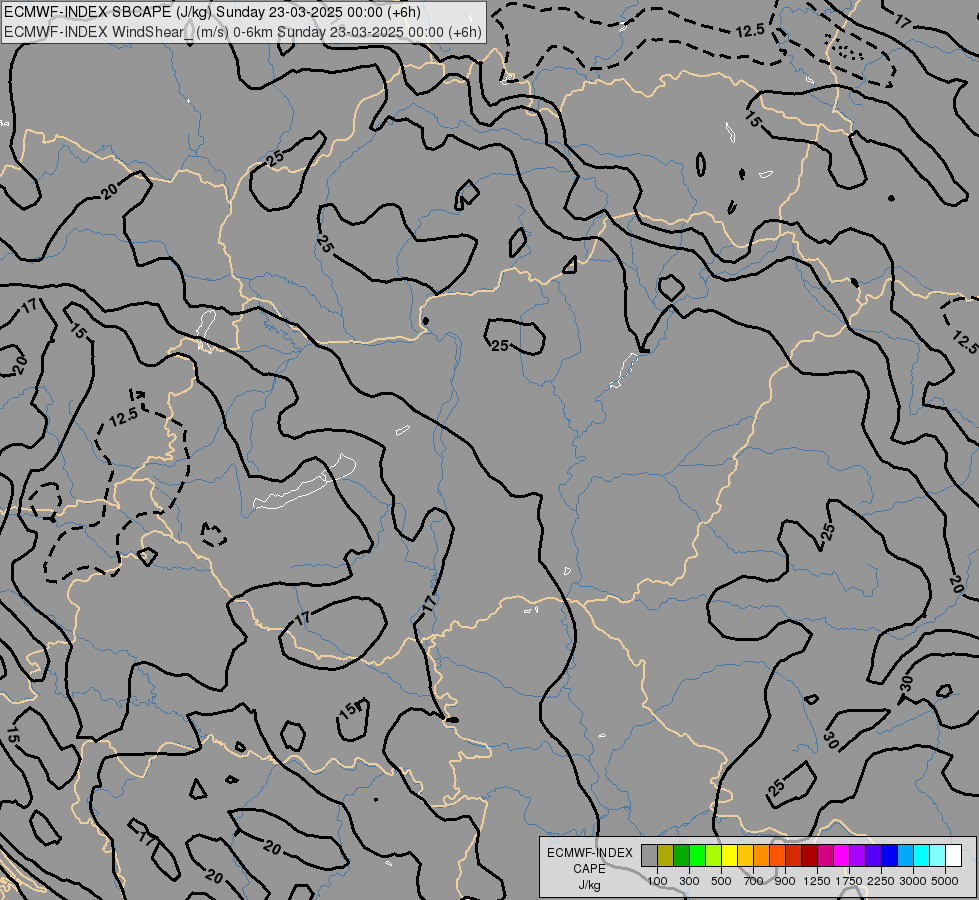Select the dark maroon swatch left of 1250

click(809, 856)
